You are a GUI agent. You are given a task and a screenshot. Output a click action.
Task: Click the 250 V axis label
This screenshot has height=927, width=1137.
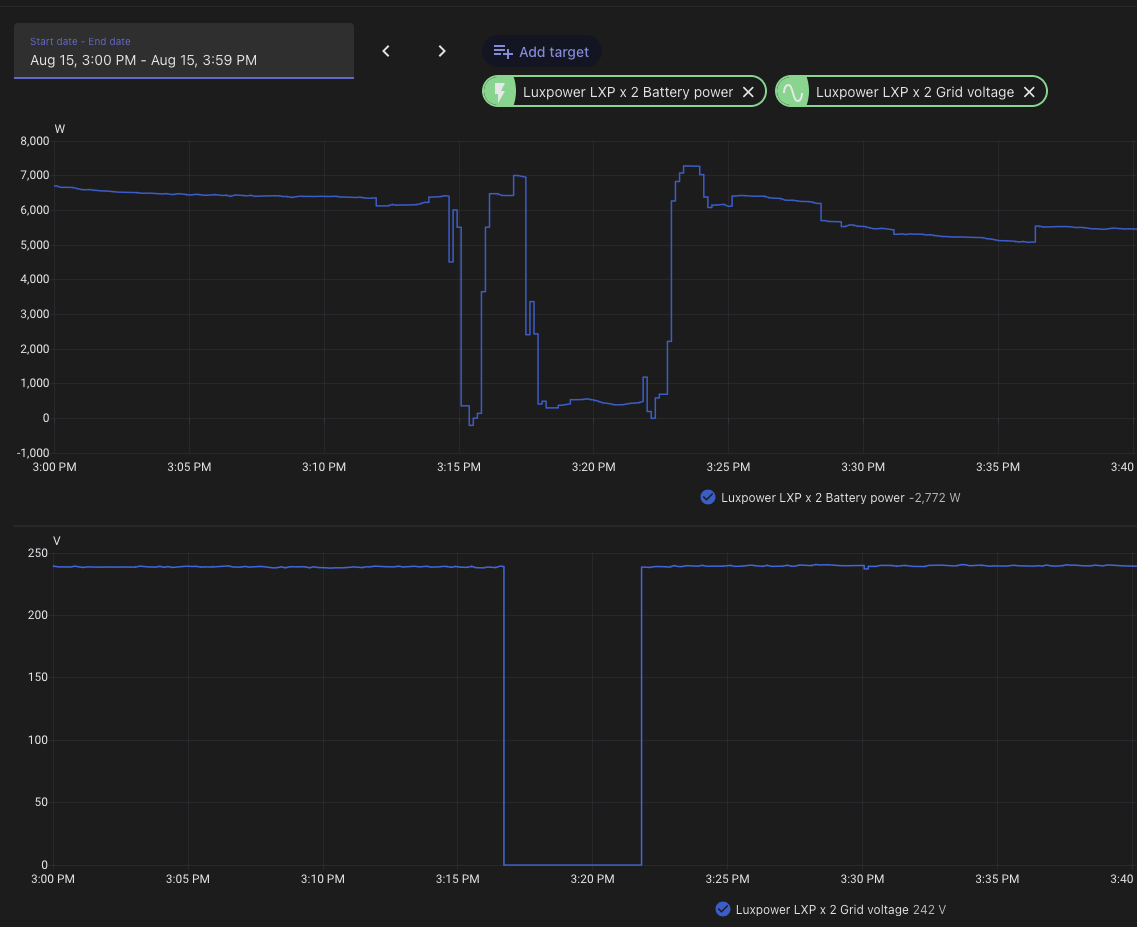[x=38, y=553]
